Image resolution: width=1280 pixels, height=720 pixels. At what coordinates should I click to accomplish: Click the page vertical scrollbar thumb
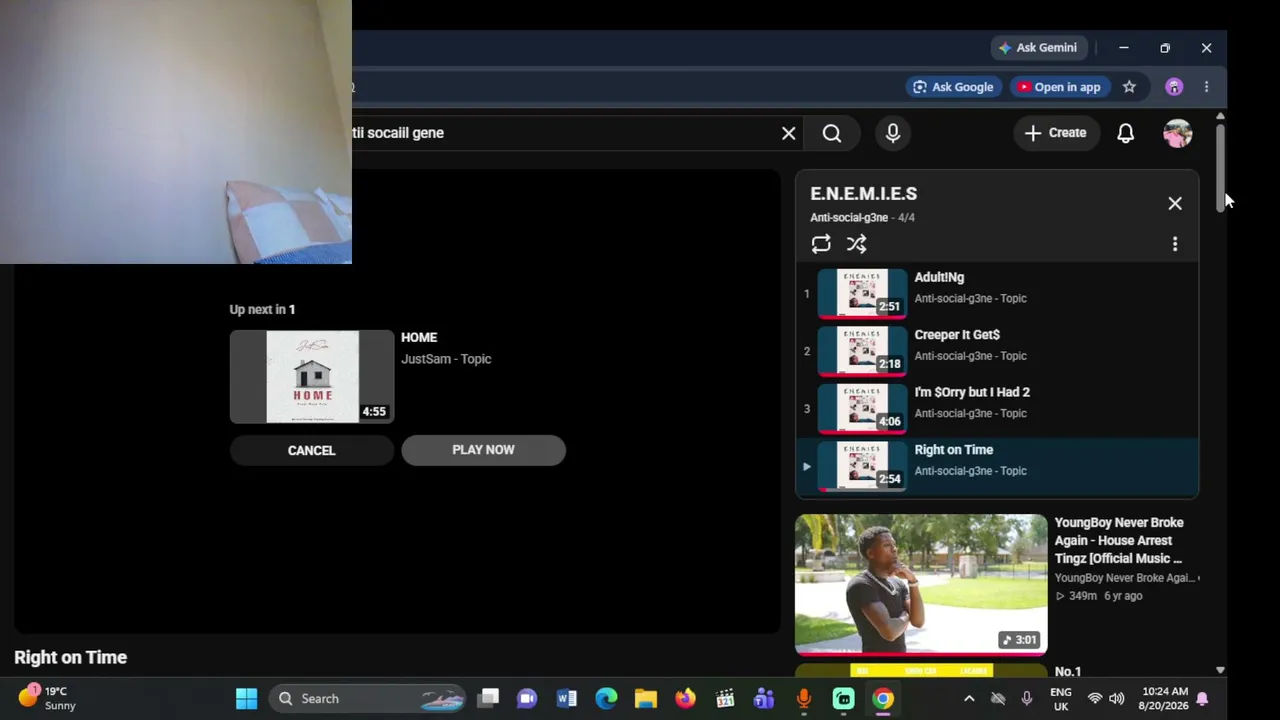[1220, 167]
